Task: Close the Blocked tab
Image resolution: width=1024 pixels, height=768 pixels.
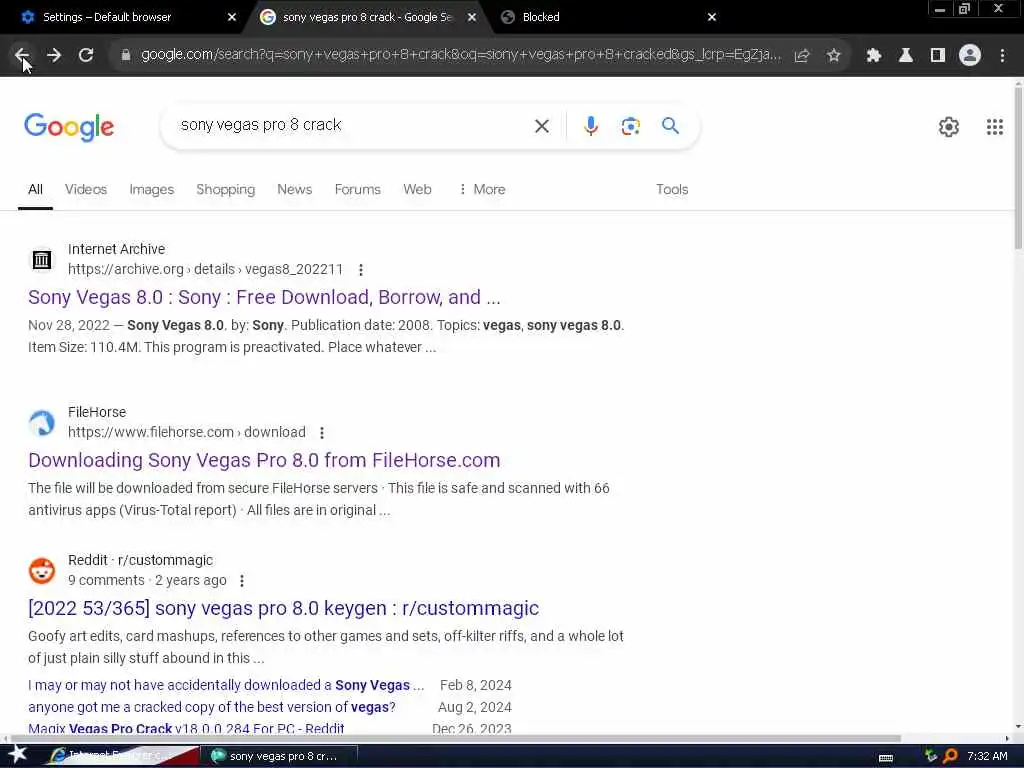Action: point(712,17)
